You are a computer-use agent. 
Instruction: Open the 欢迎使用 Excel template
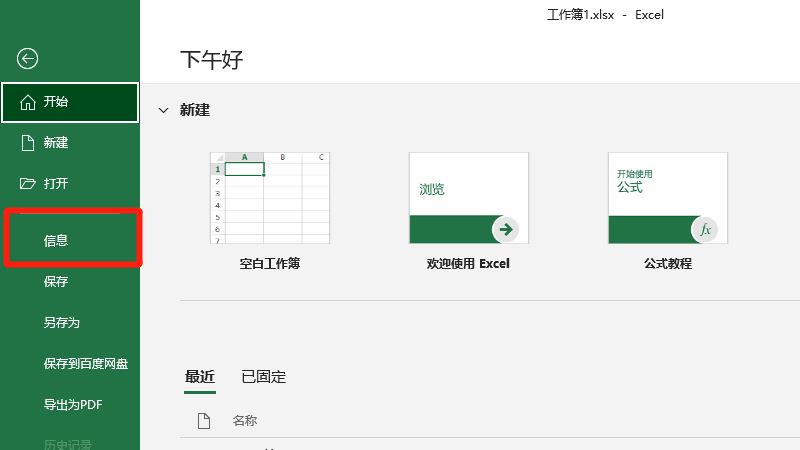468,198
